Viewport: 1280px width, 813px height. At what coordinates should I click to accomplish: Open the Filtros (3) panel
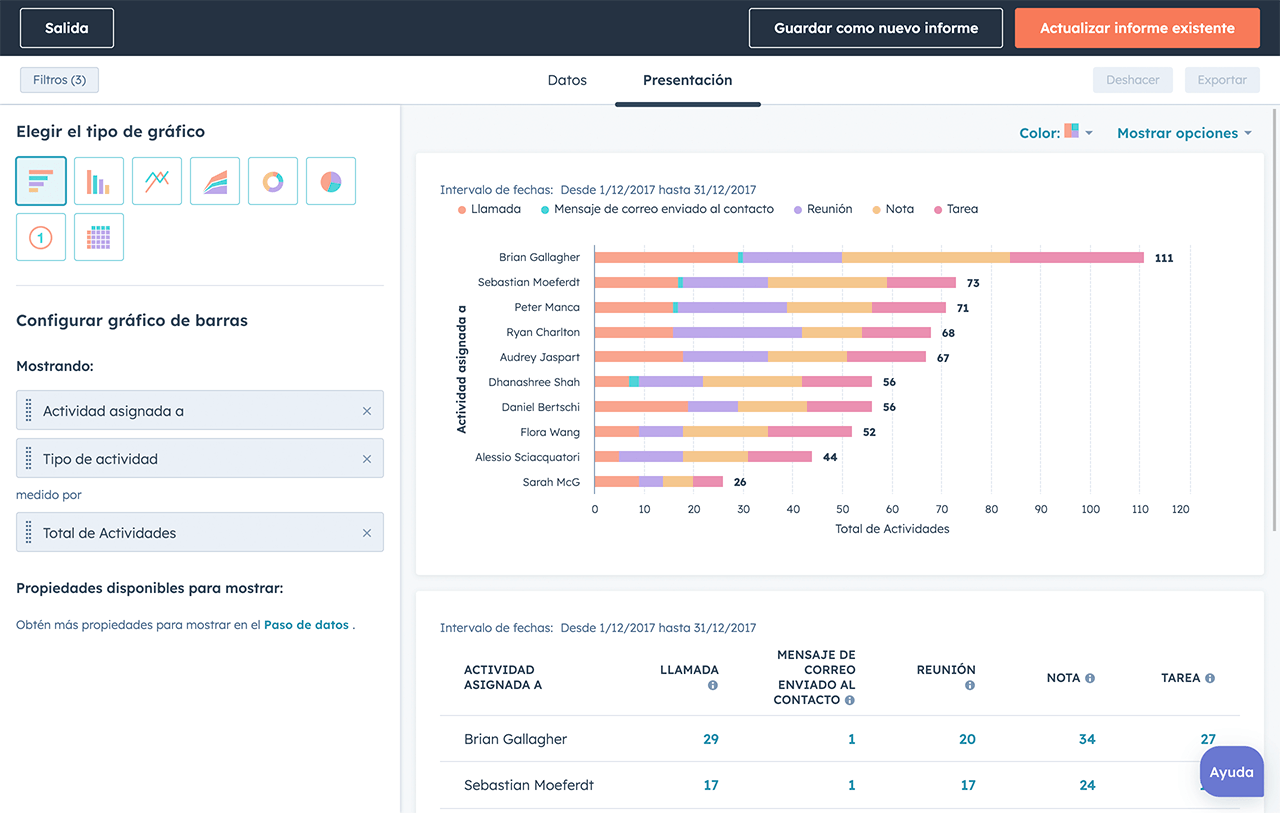(x=59, y=80)
